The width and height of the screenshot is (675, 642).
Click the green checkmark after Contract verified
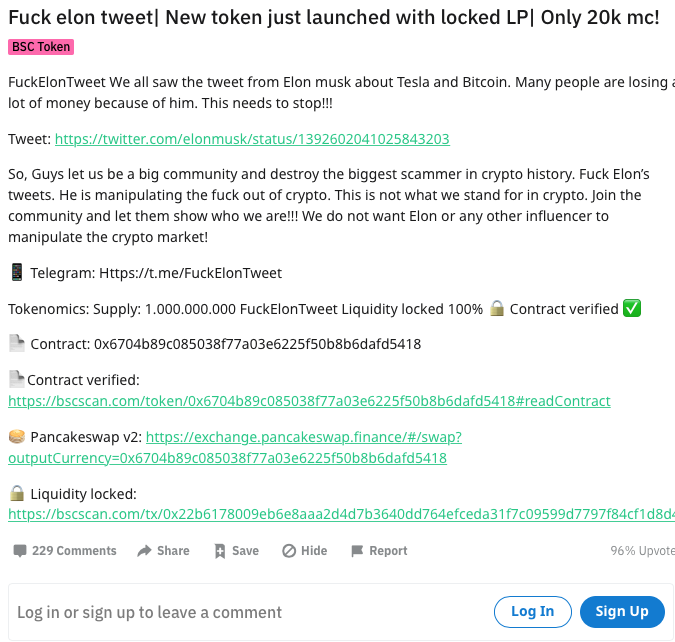click(x=632, y=309)
